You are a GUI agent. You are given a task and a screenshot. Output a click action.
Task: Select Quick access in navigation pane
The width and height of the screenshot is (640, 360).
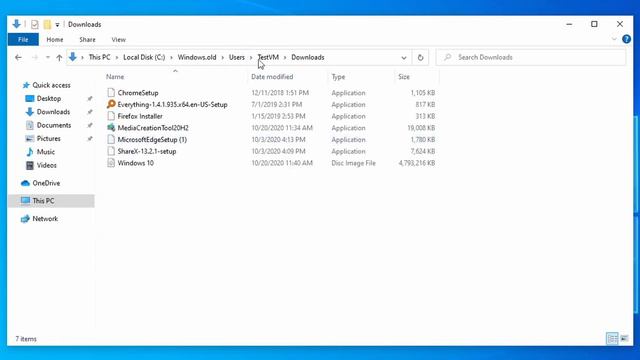coord(51,85)
